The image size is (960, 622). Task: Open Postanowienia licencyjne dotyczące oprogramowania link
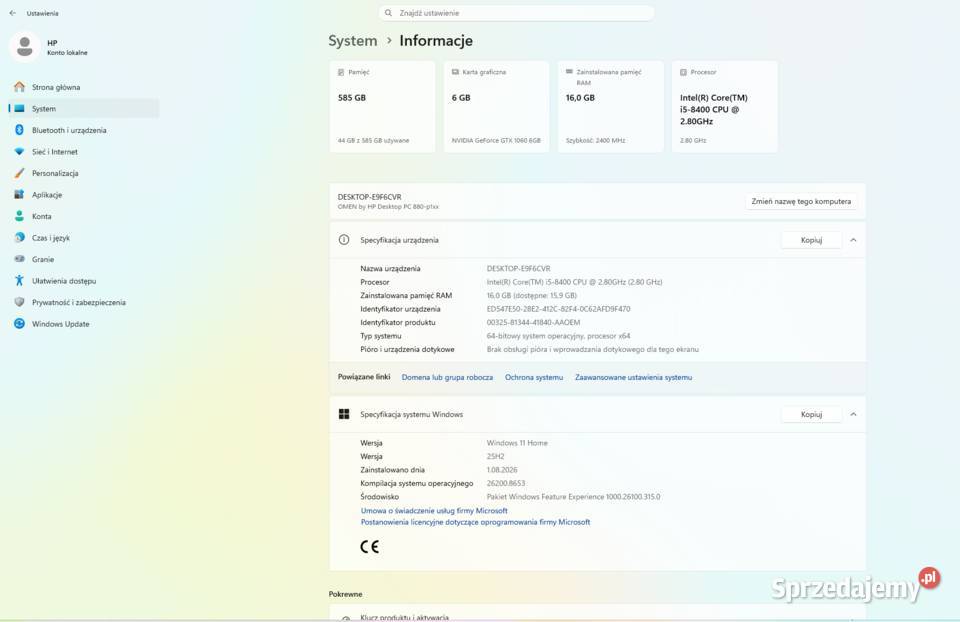pyautogui.click(x=475, y=522)
